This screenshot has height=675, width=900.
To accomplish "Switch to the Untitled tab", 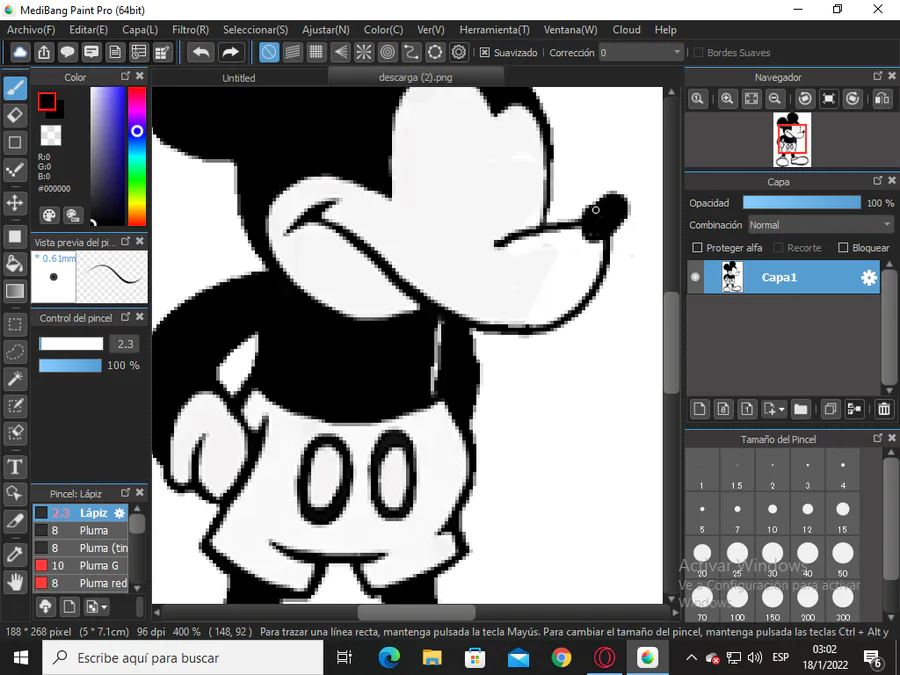I will pyautogui.click(x=239, y=77).
